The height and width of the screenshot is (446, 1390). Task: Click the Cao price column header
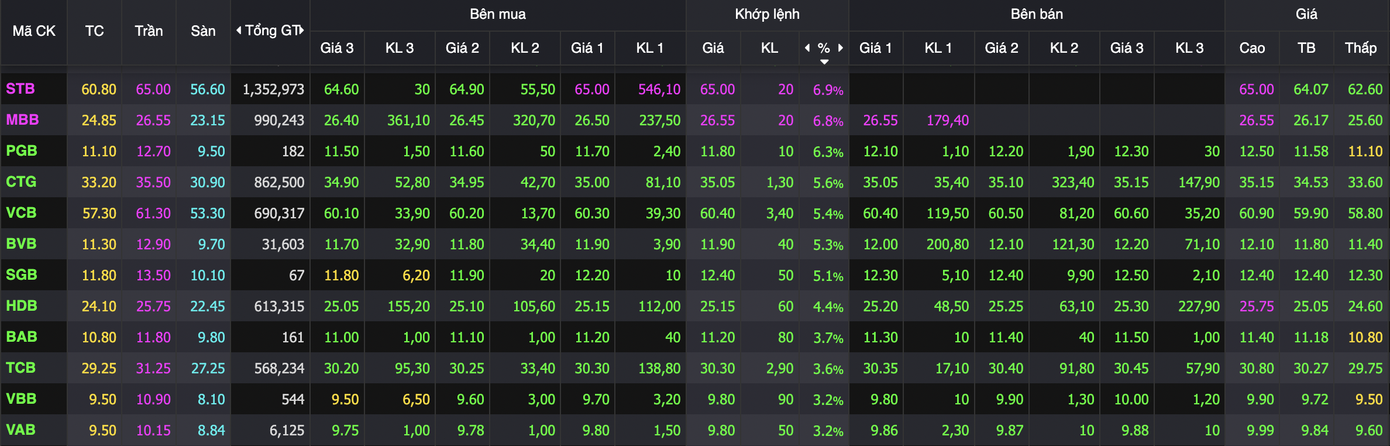(1252, 48)
